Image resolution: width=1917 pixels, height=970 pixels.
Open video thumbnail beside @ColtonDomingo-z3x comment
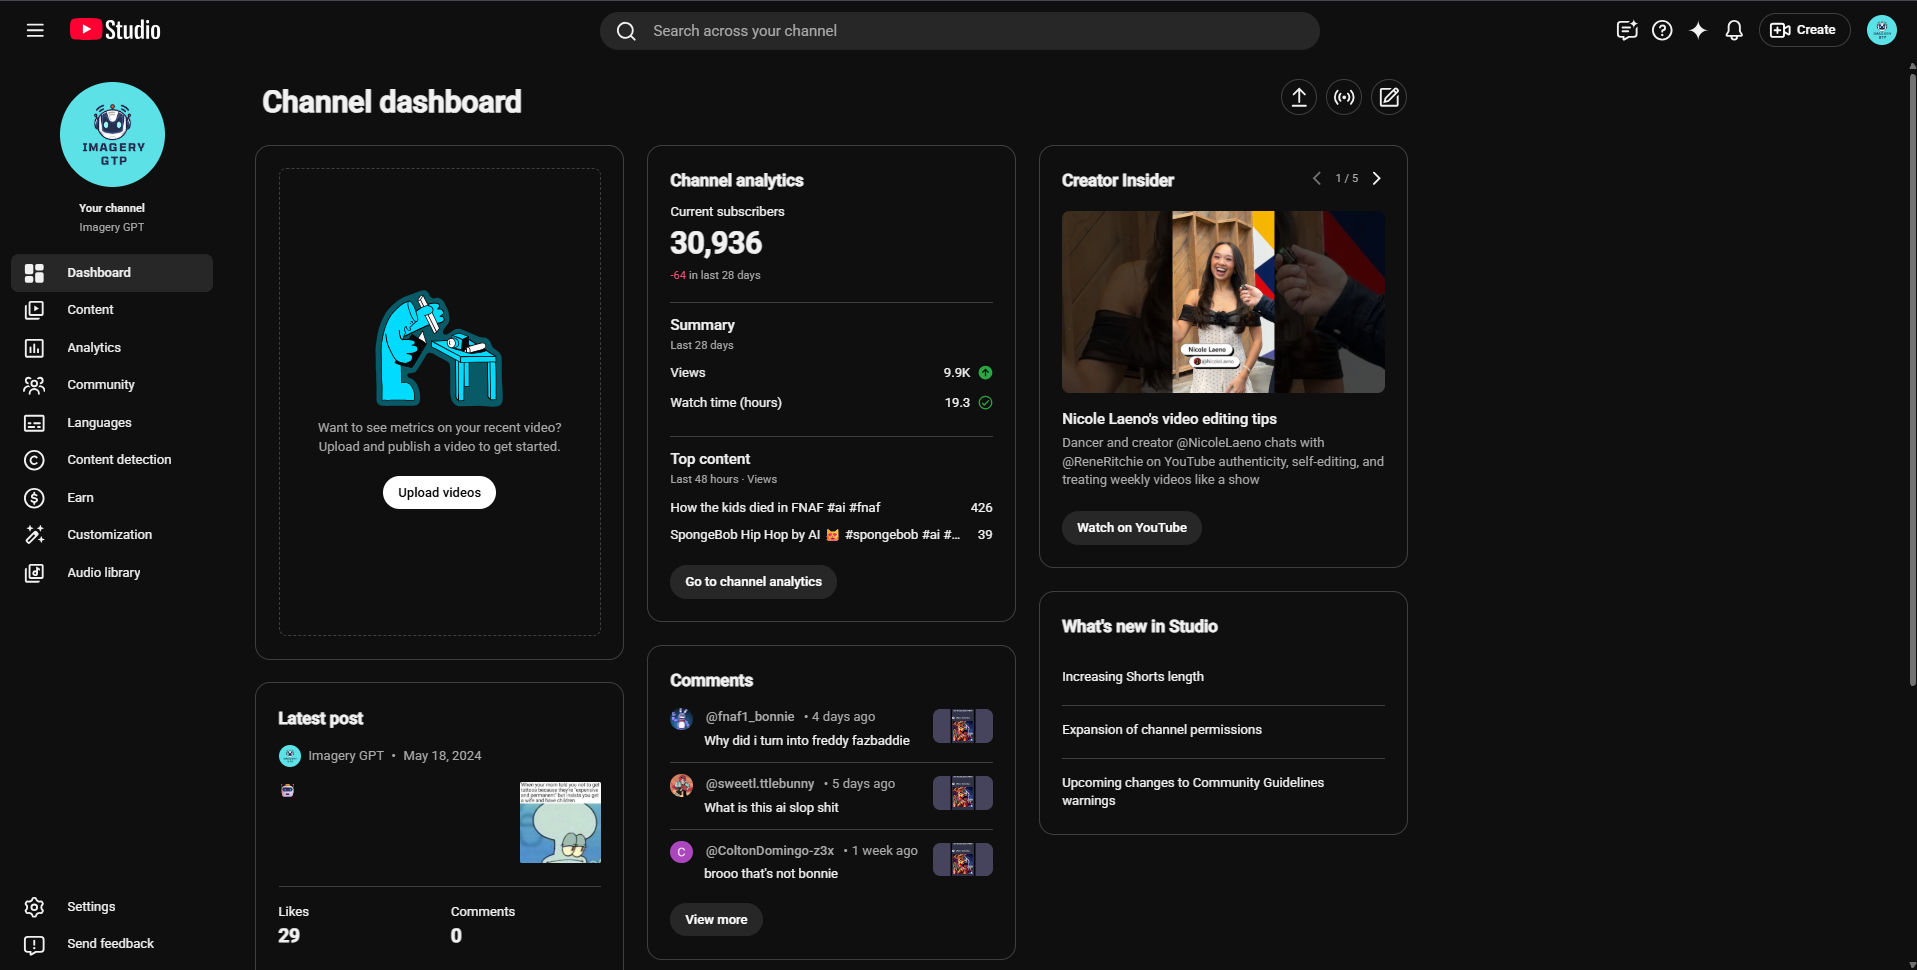[x=963, y=860]
